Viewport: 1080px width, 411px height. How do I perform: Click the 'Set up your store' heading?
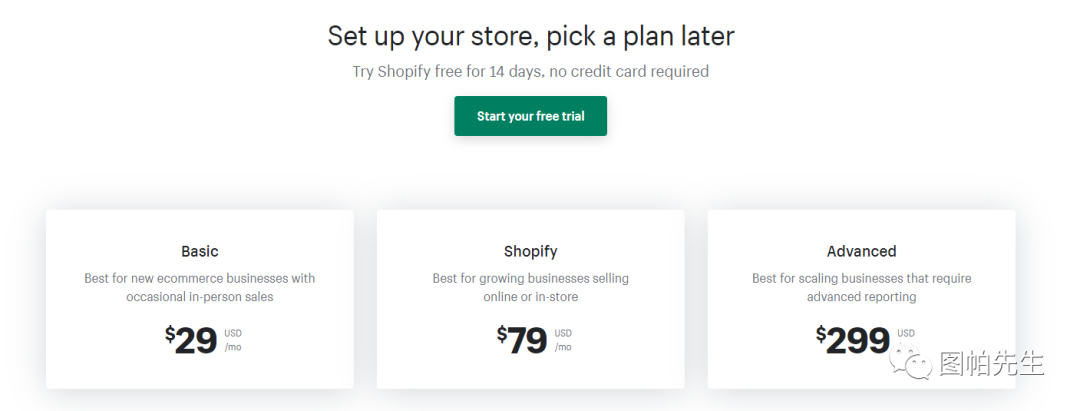pyautogui.click(x=530, y=37)
